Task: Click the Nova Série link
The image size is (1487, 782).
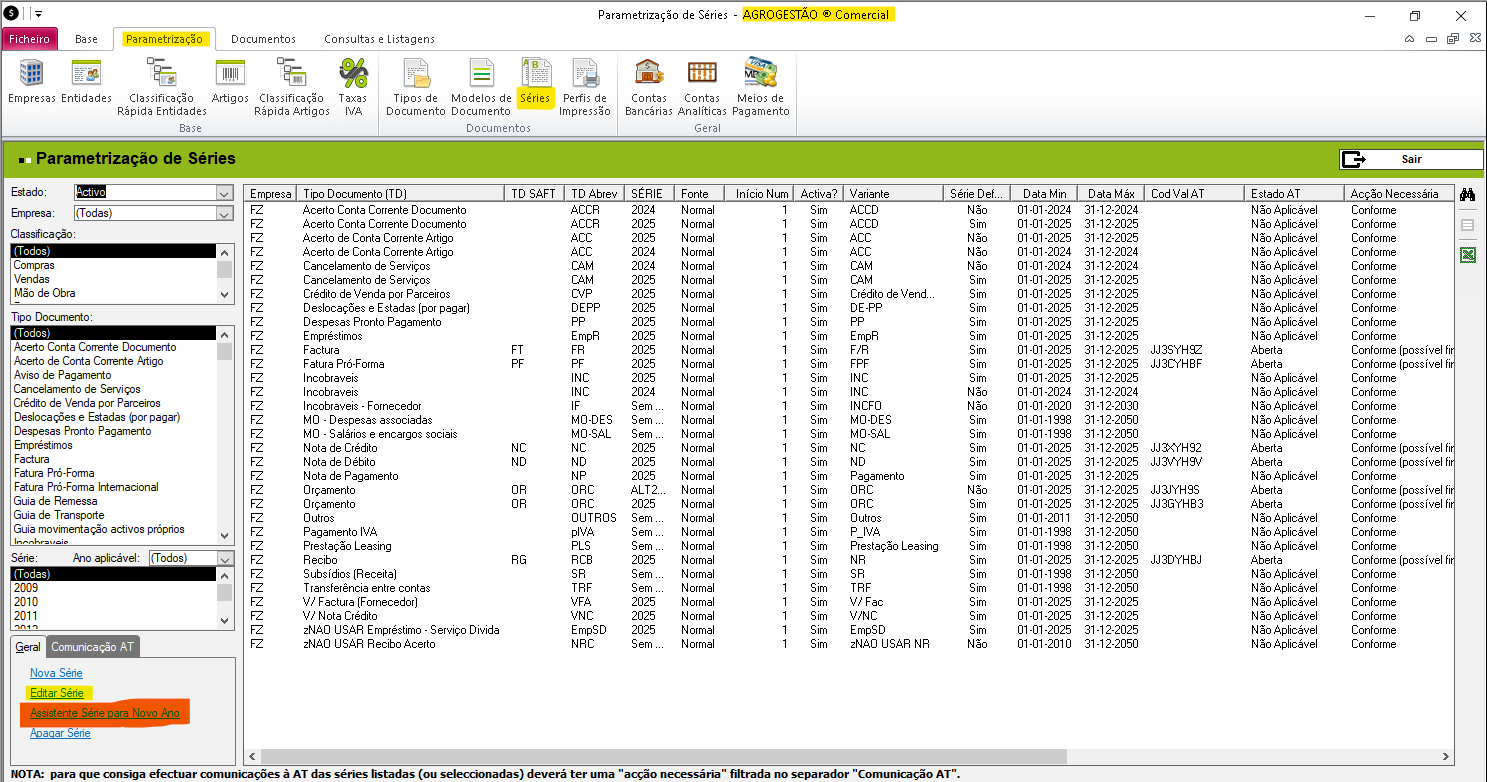Action: 56,673
